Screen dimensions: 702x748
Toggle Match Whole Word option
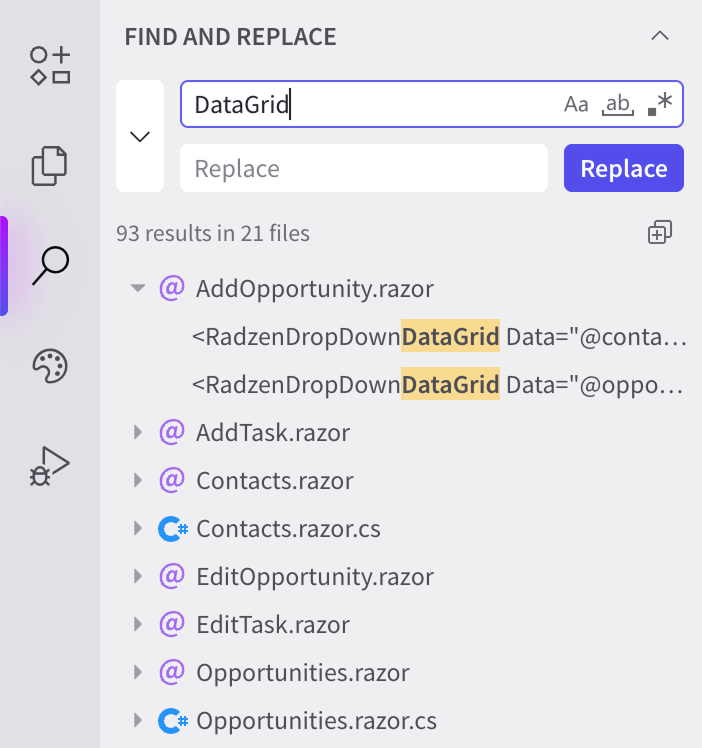pos(618,104)
